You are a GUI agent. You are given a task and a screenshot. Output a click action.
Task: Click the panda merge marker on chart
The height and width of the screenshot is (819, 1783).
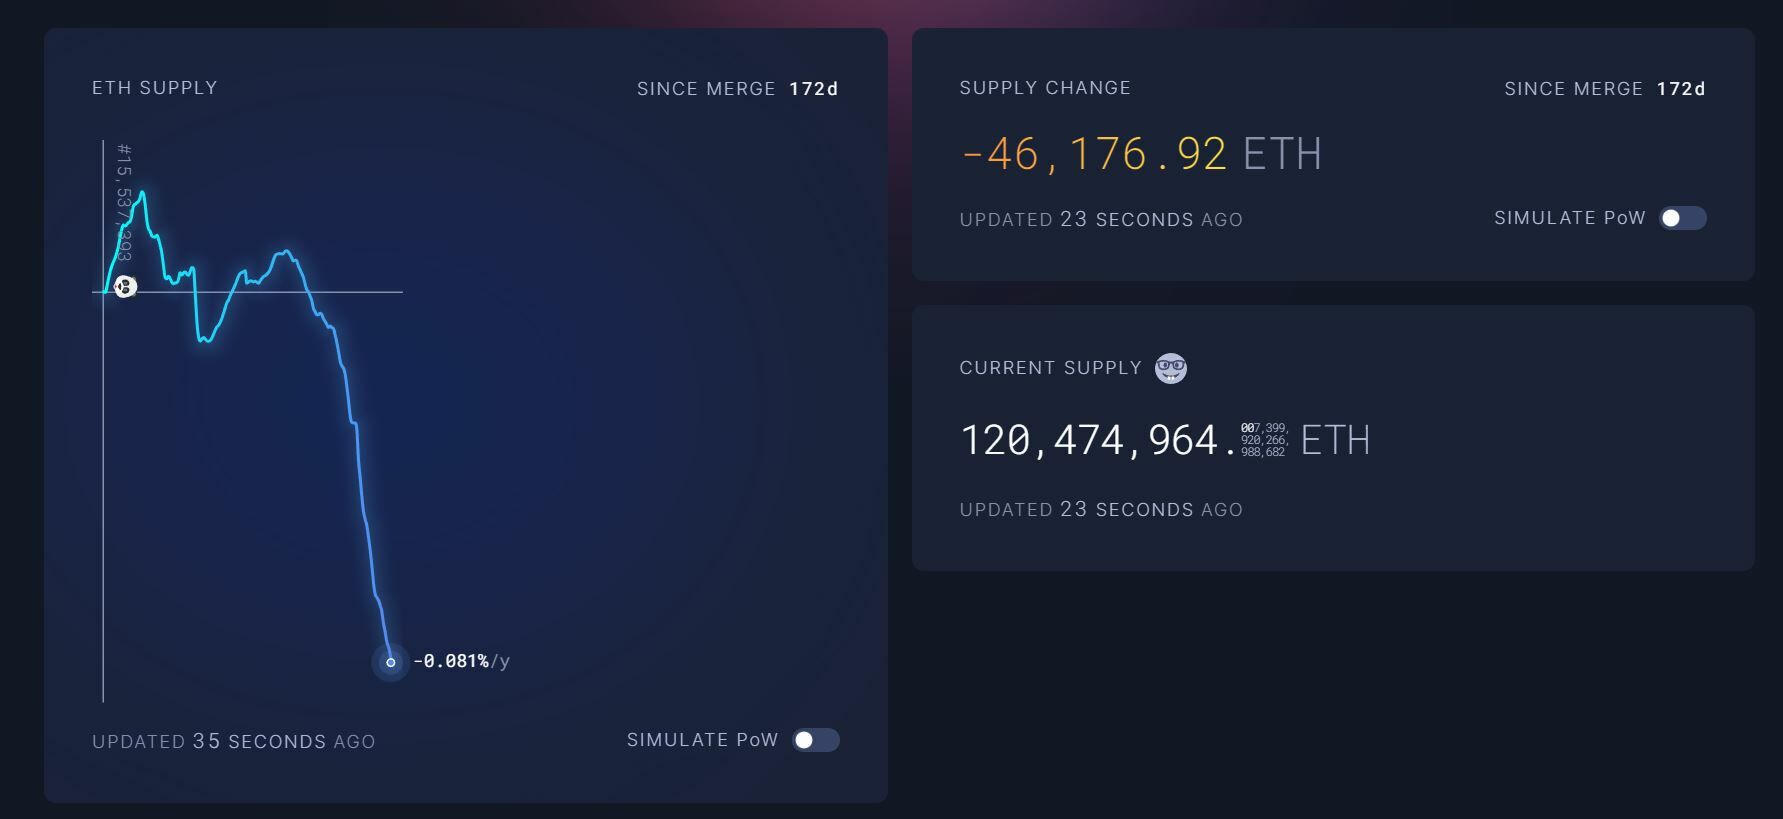125,287
